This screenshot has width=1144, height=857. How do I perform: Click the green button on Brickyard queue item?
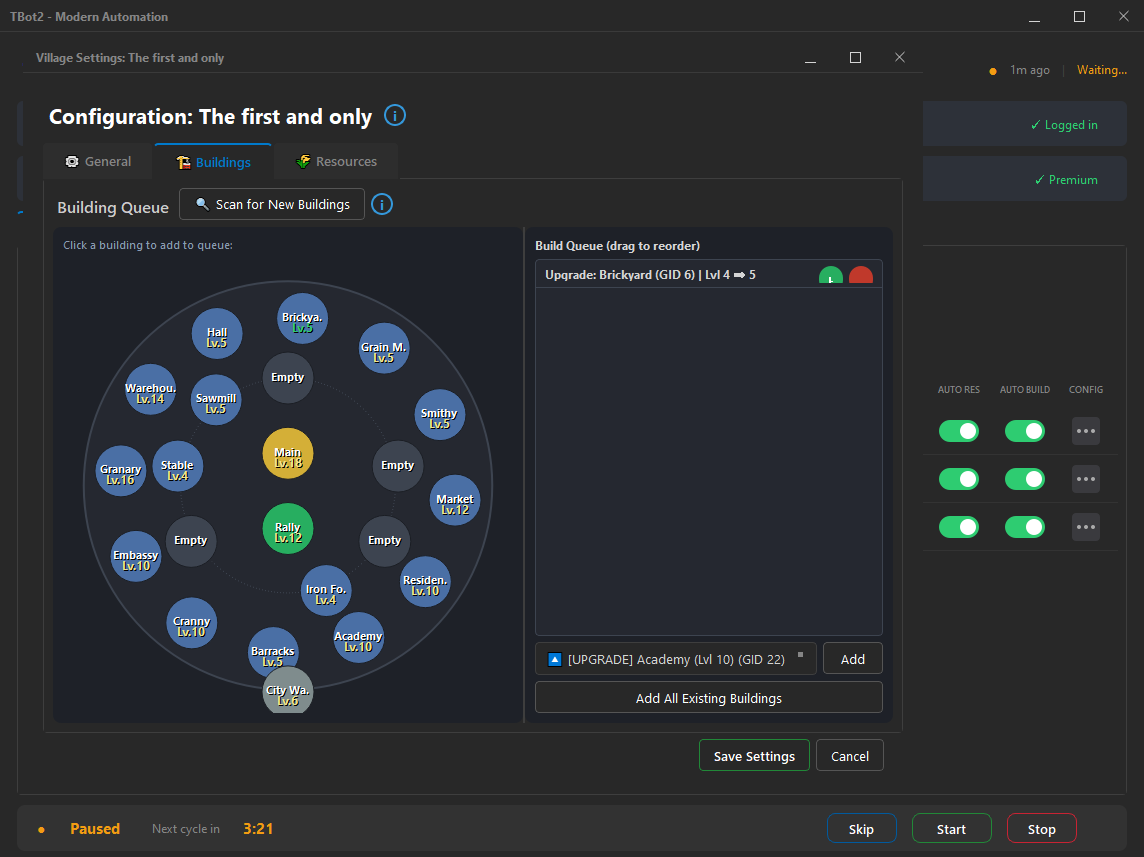[831, 277]
